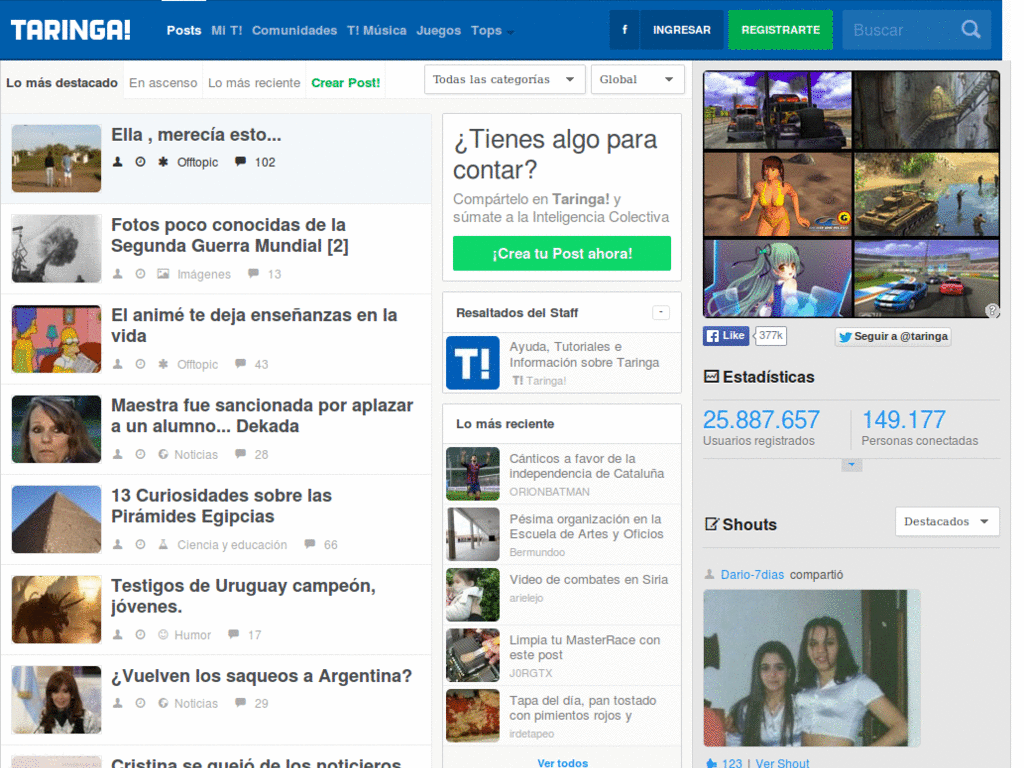Open the Juegos nav item
Screen dimensions: 1024x768
click(439, 30)
